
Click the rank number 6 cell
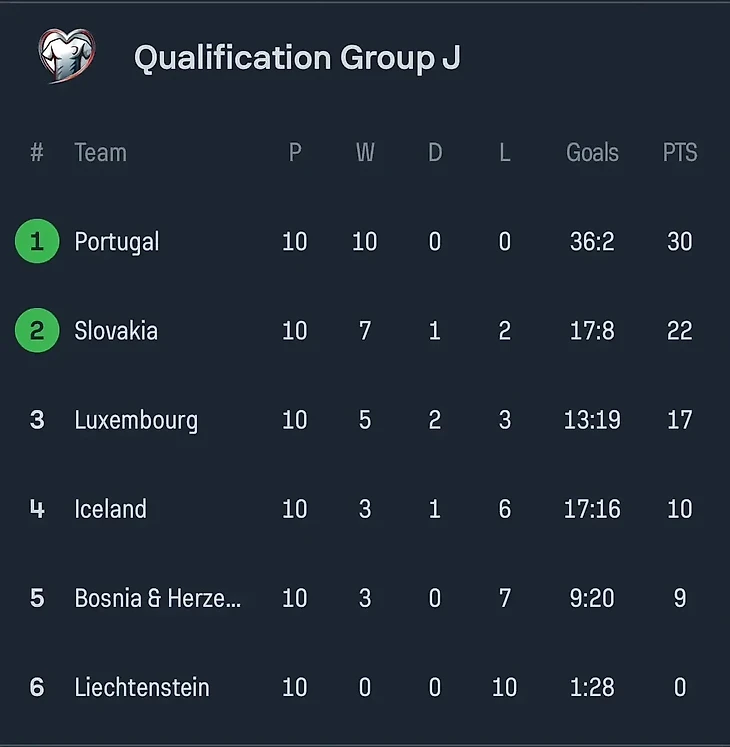pyautogui.click(x=37, y=687)
